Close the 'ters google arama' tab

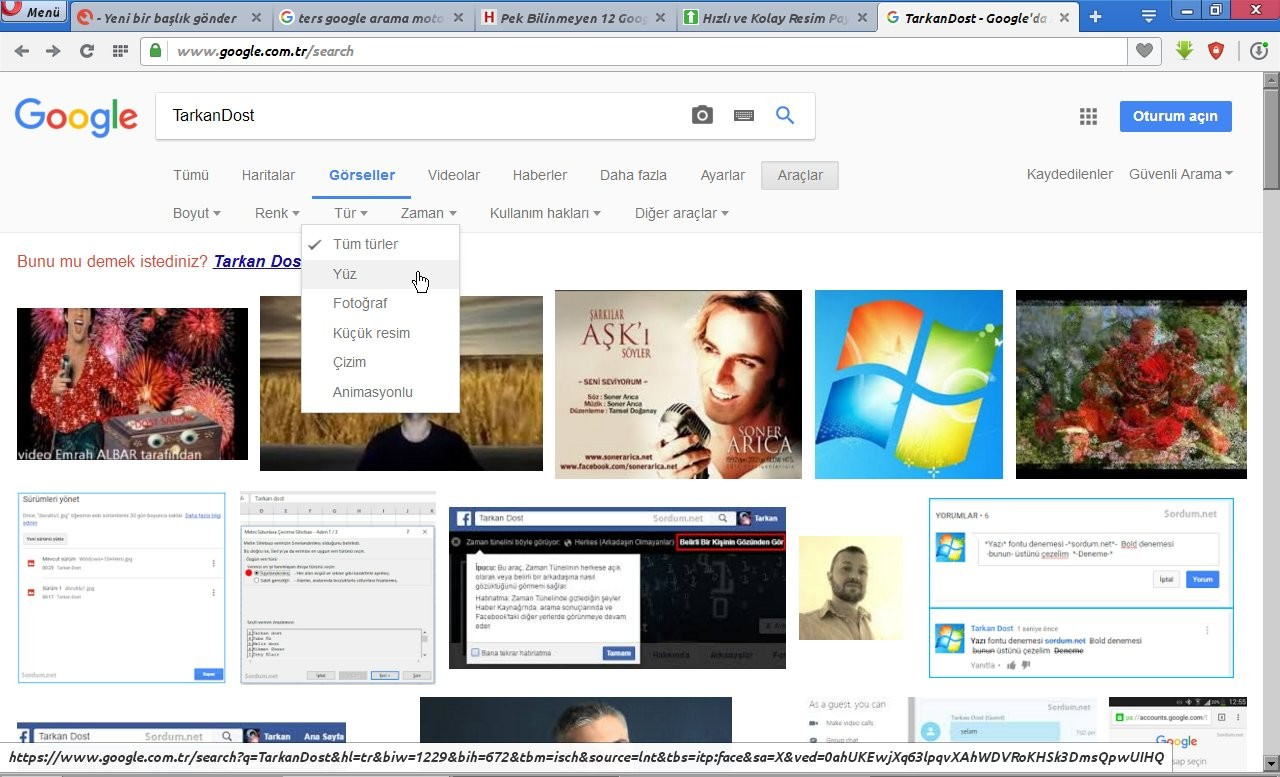[x=460, y=18]
